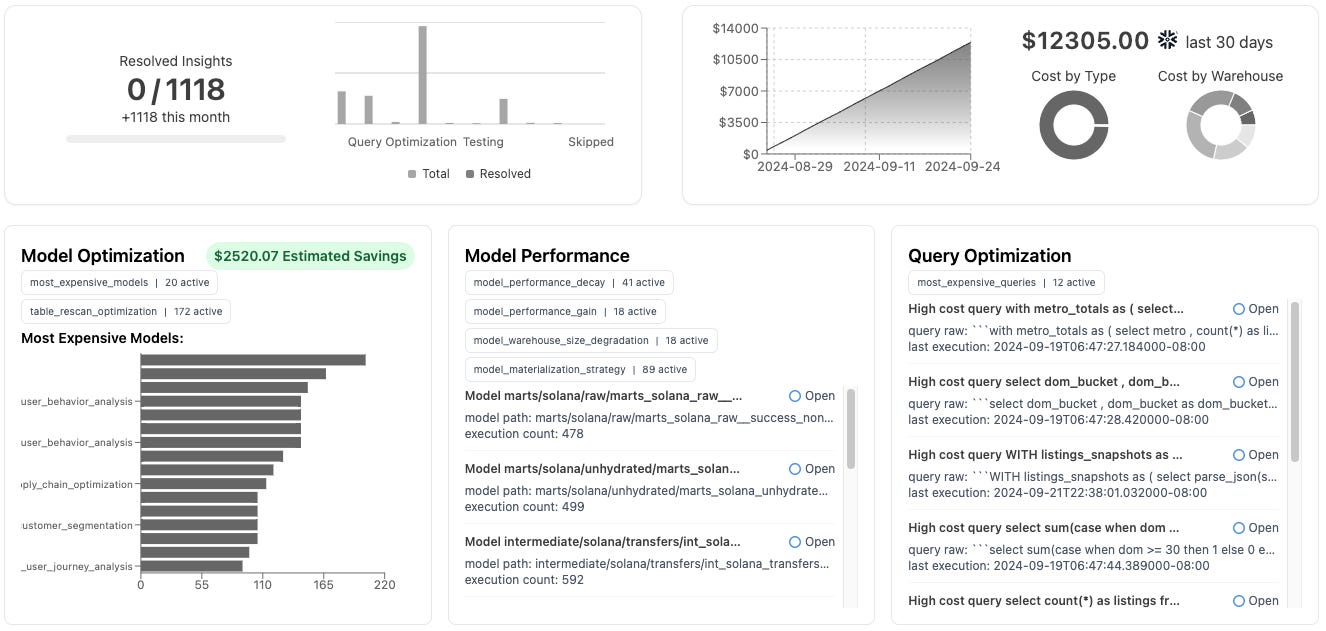1326x631 pixels.
Task: Click the Snowflake logo beside $12305.00
Action: (1167, 40)
